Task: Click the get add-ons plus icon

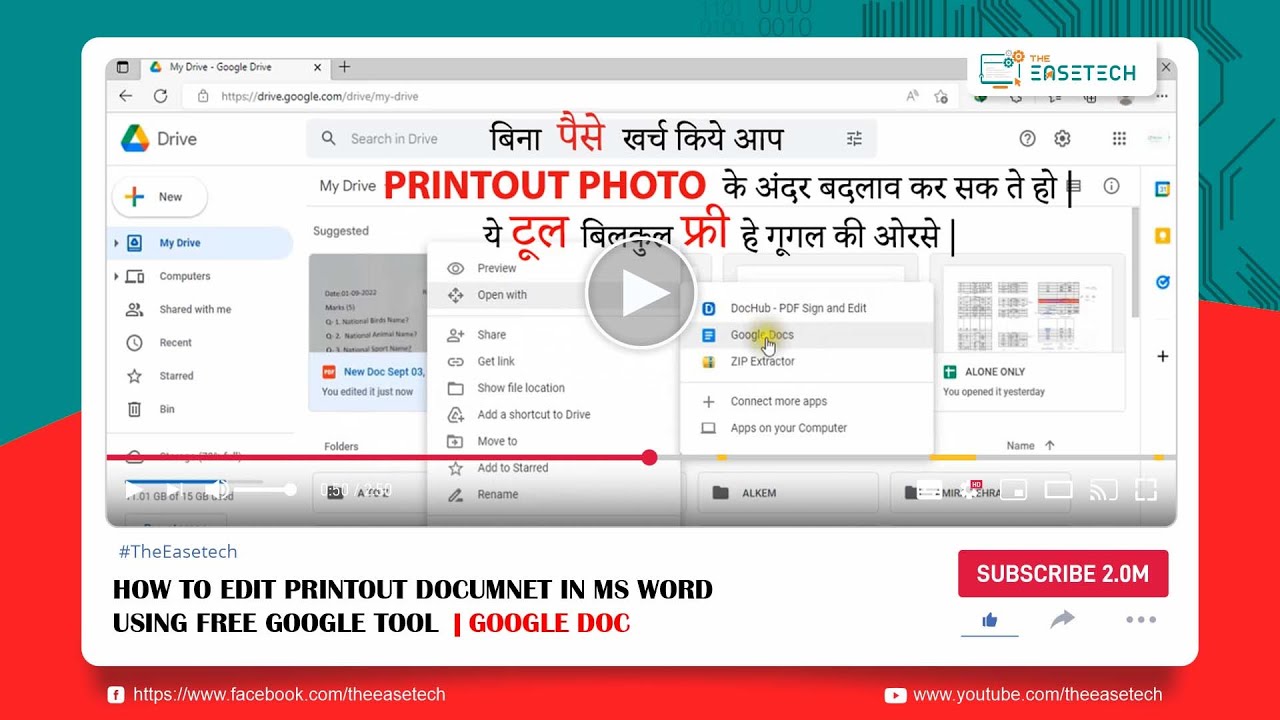Action: 1162,356
